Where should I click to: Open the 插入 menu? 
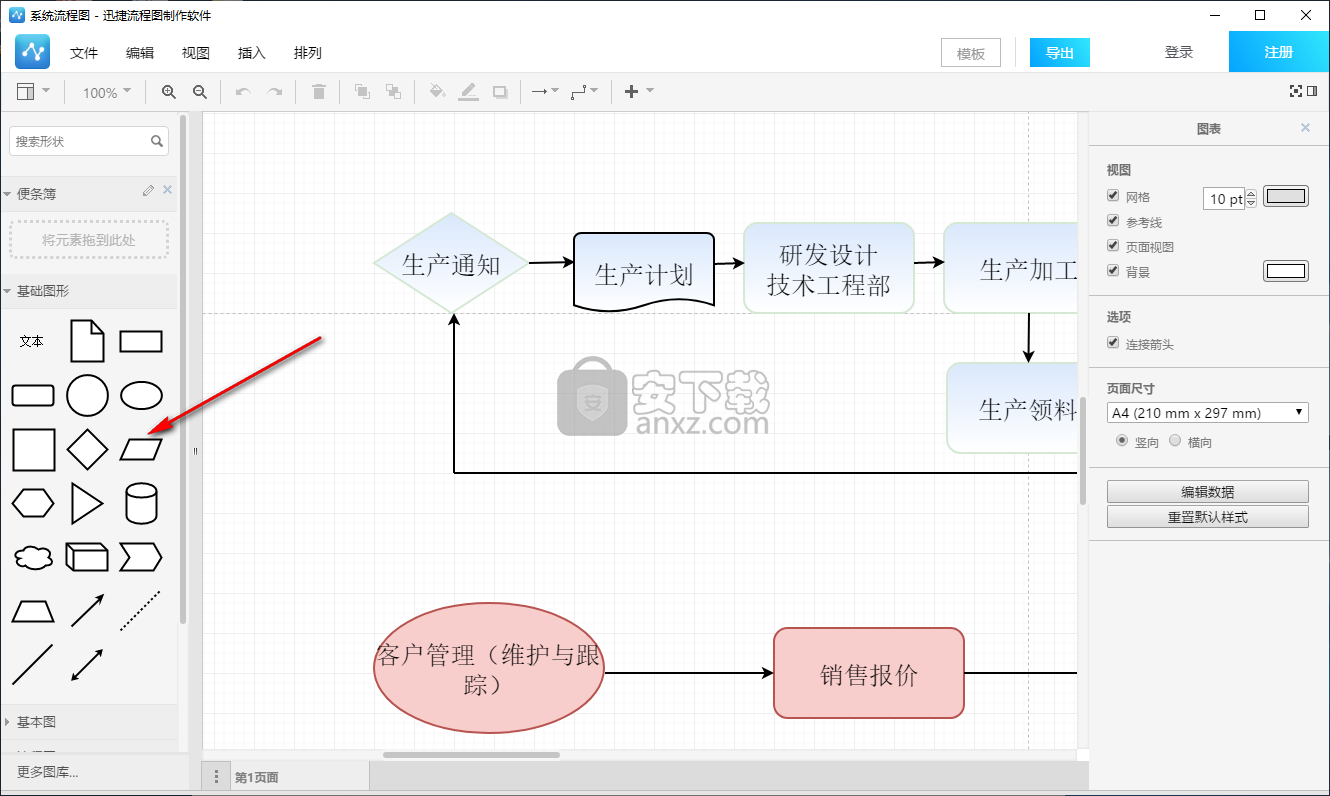pos(252,53)
